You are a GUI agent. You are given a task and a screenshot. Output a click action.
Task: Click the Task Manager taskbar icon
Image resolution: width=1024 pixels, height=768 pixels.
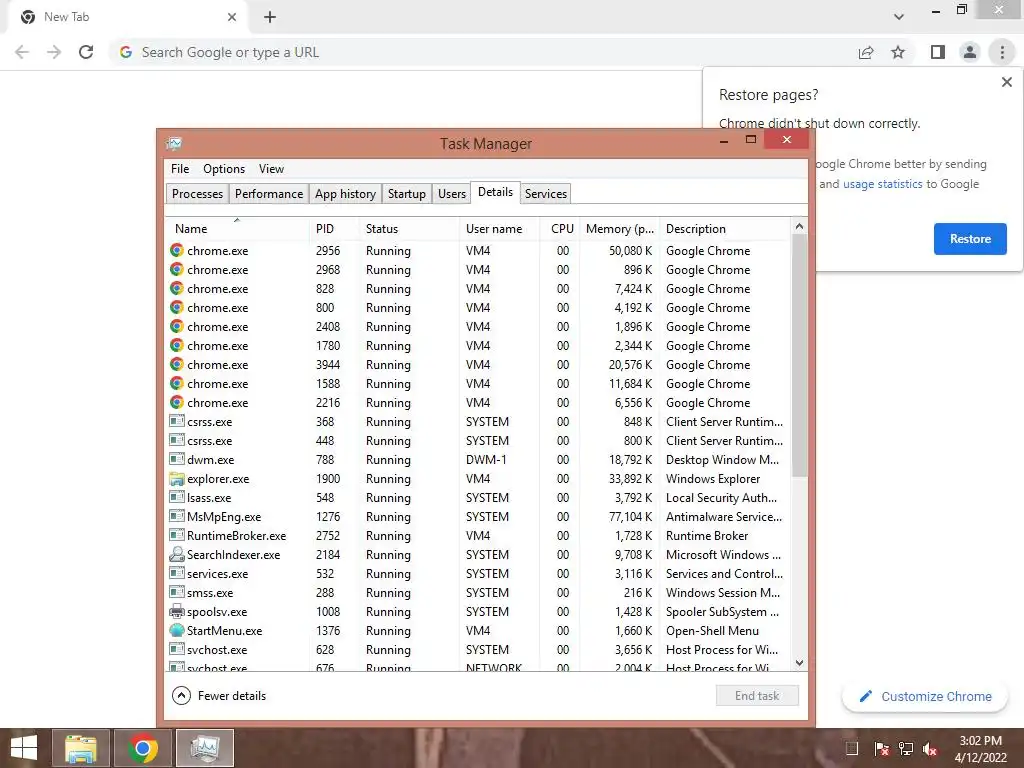(x=204, y=748)
